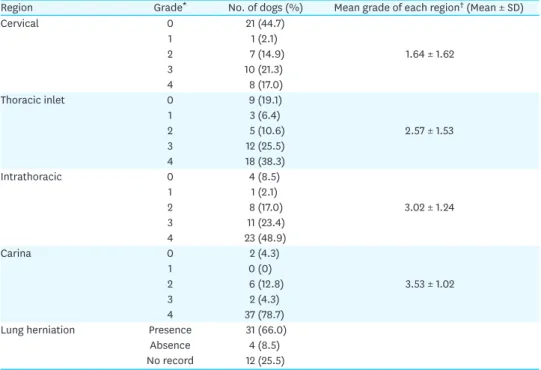Click the value 6 (12.8)
The height and width of the screenshot is (370, 541).
[266, 284]
